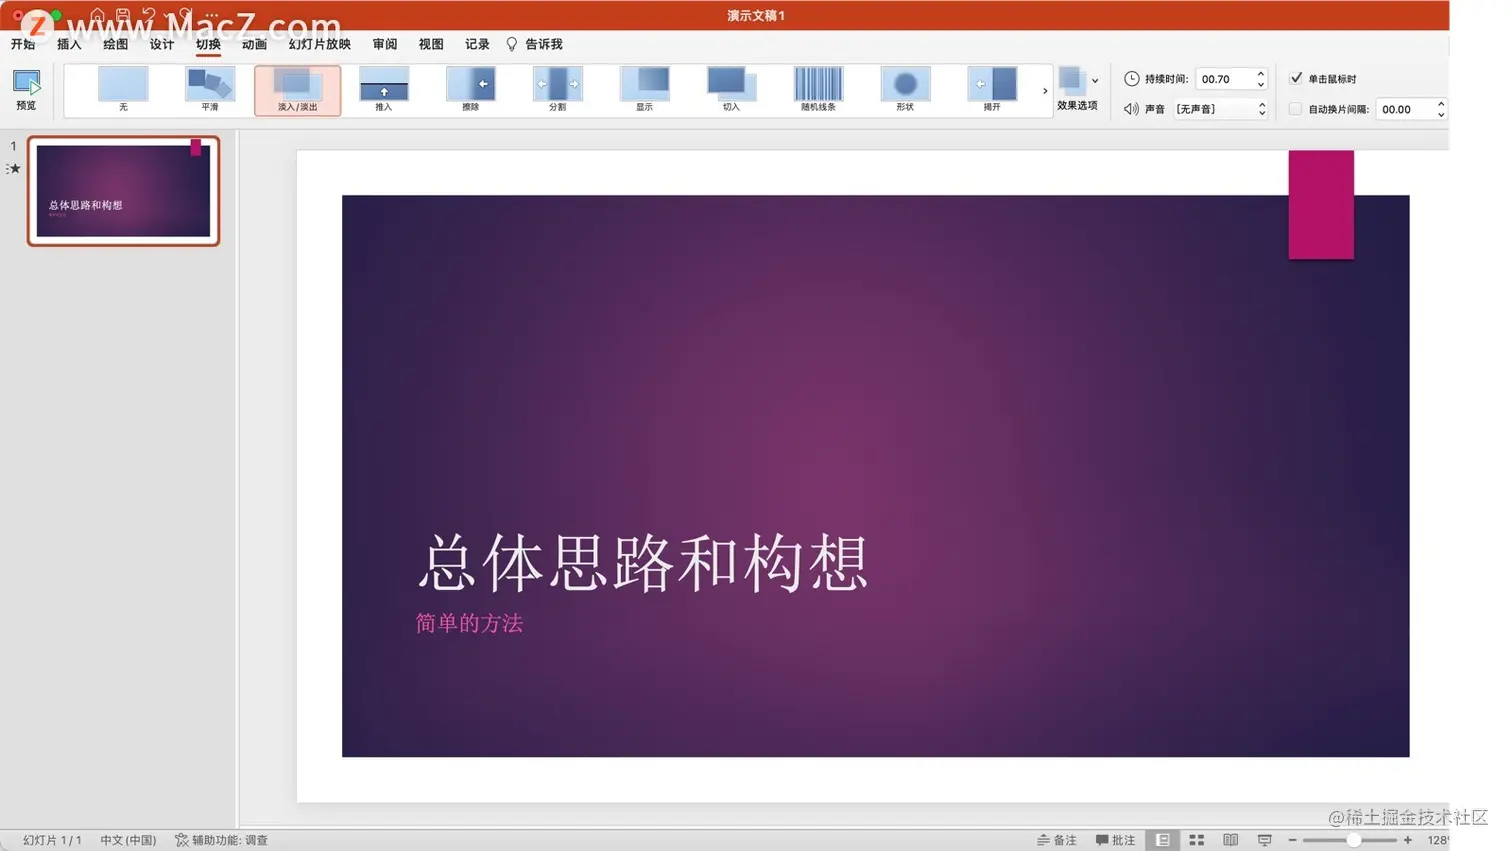Apply the 随机线条 random bars transition
1512x851 pixels.
[x=819, y=89]
